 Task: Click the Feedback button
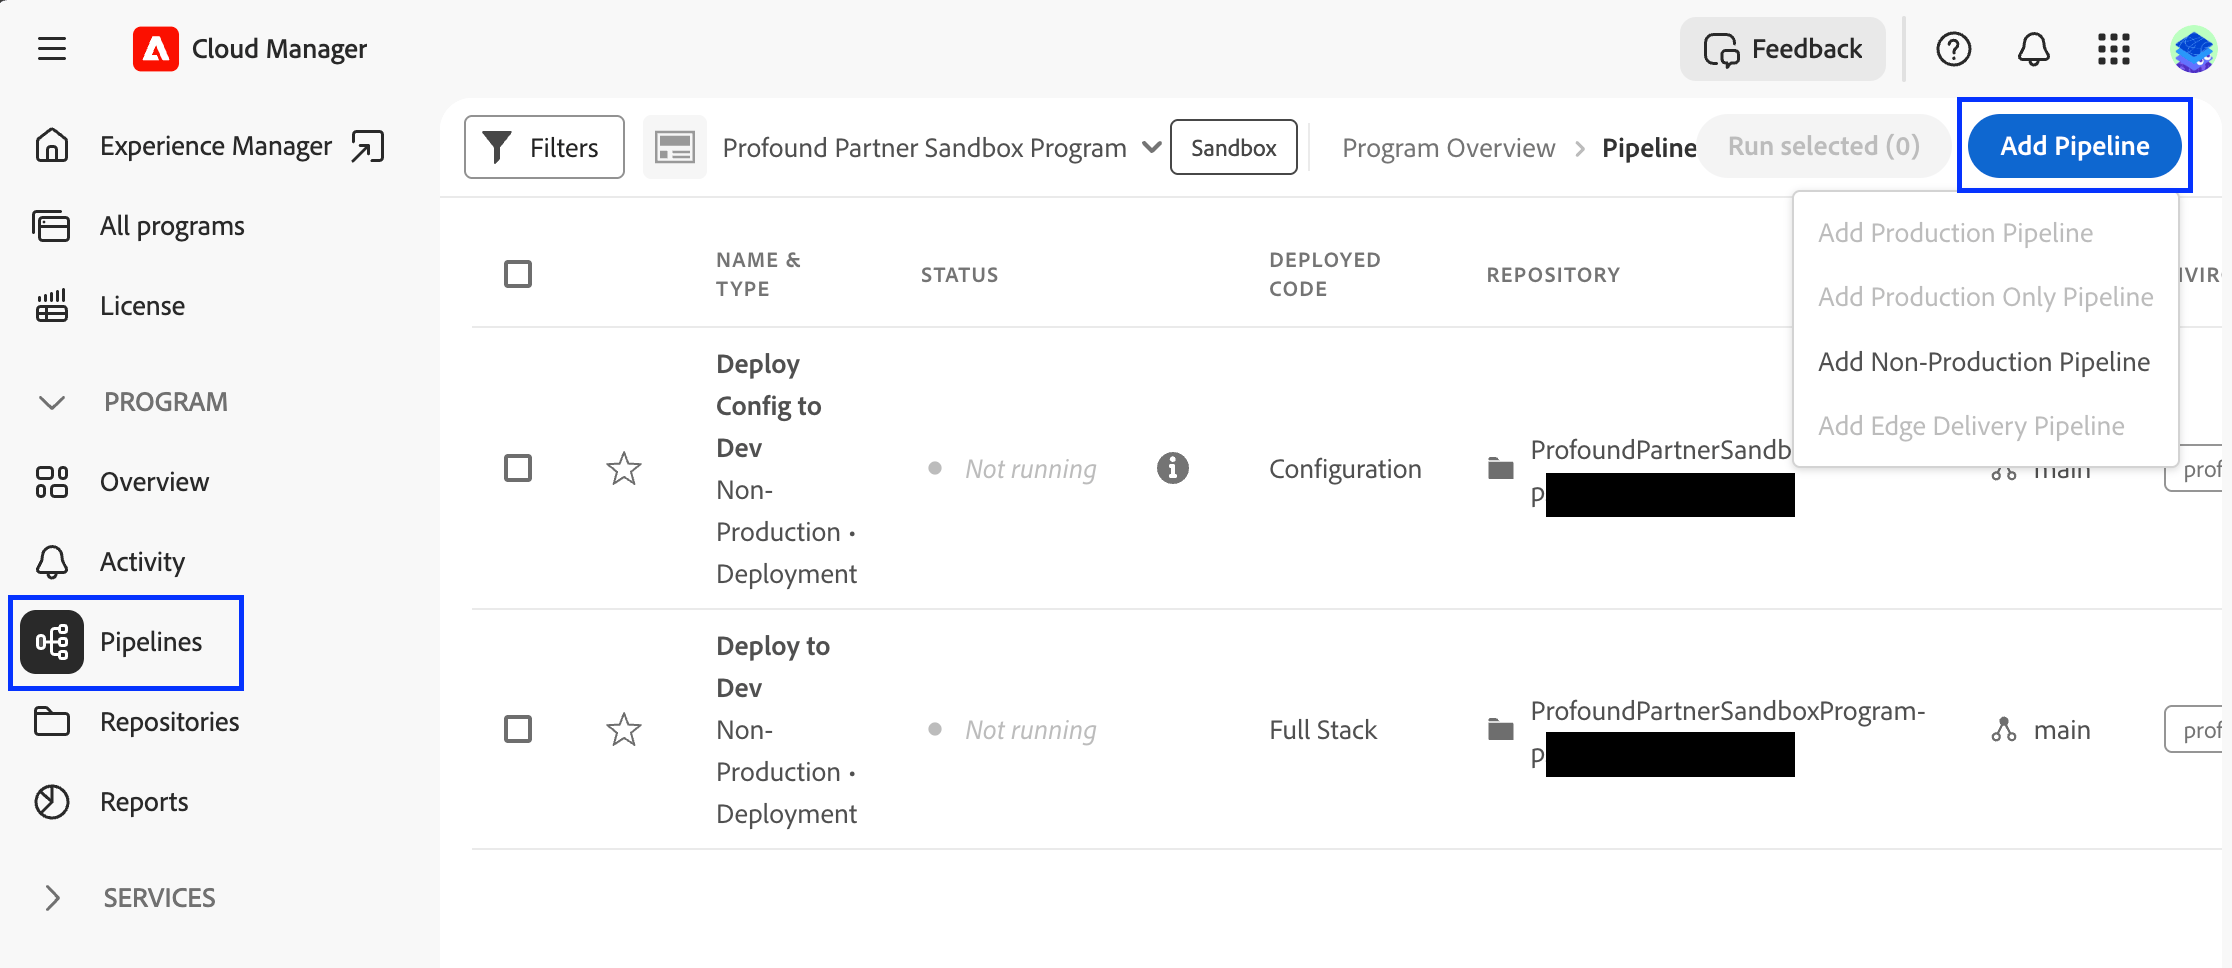pos(1783,49)
